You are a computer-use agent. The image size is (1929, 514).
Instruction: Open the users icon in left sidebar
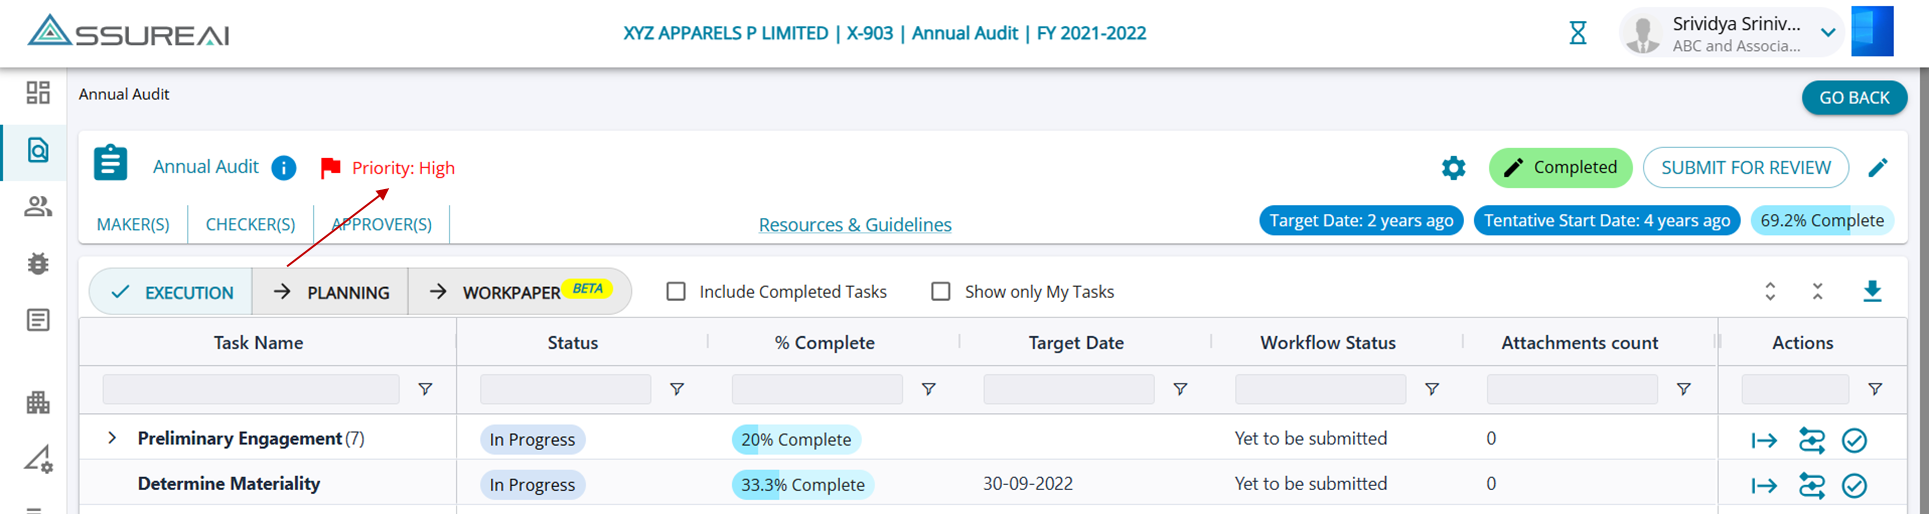38,207
